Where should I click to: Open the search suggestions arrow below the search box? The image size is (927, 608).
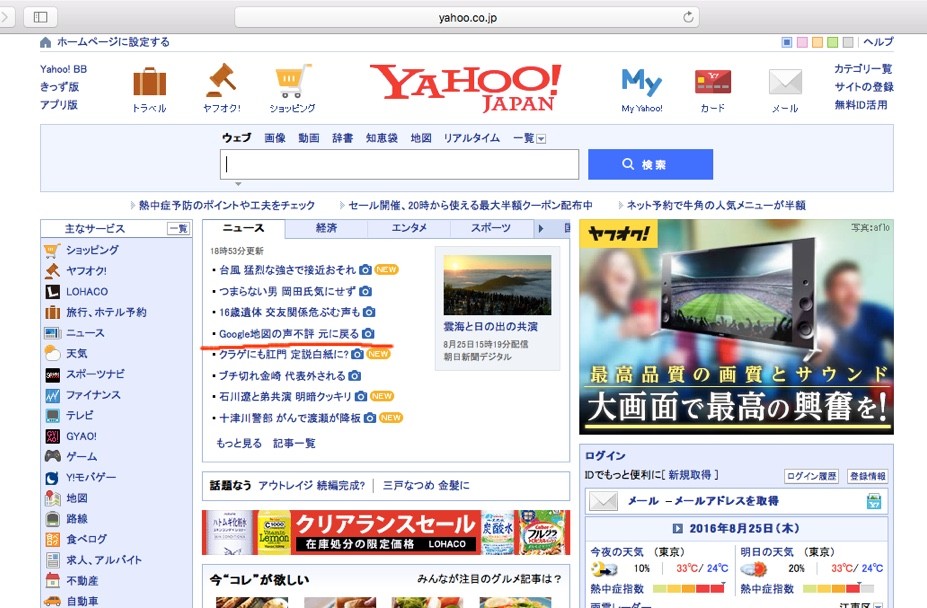pyautogui.click(x=238, y=184)
